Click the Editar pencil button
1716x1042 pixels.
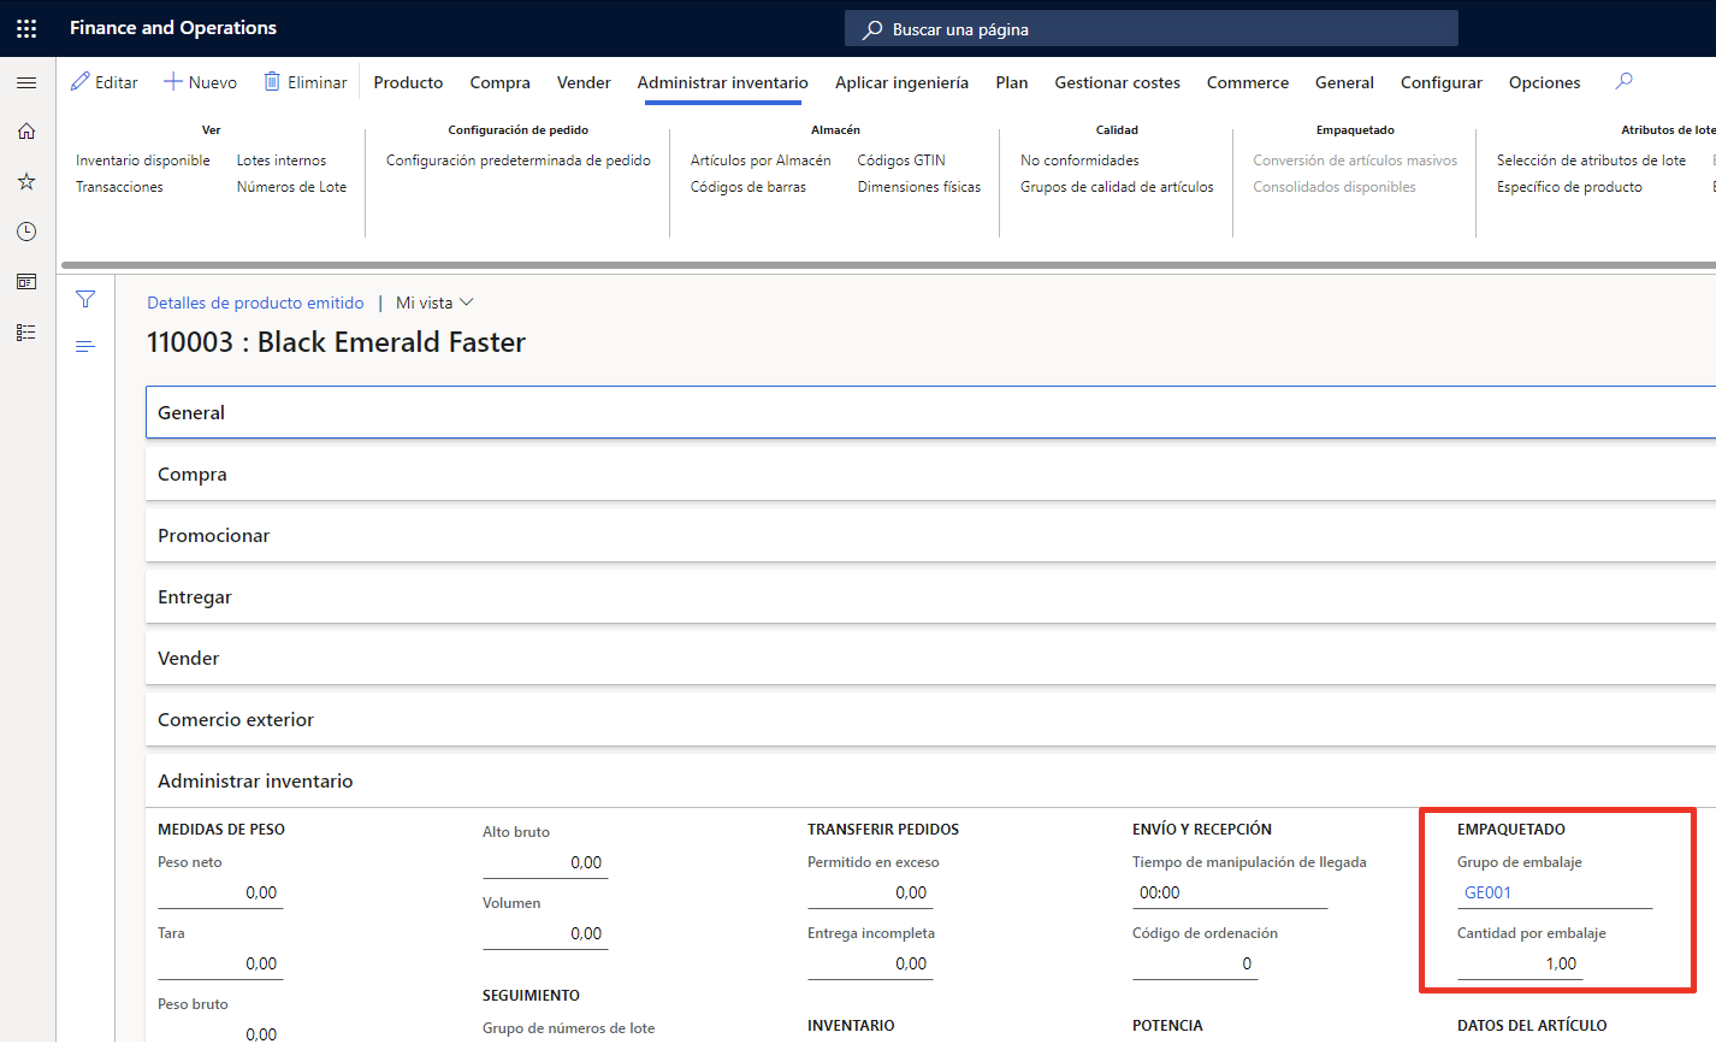click(x=104, y=82)
